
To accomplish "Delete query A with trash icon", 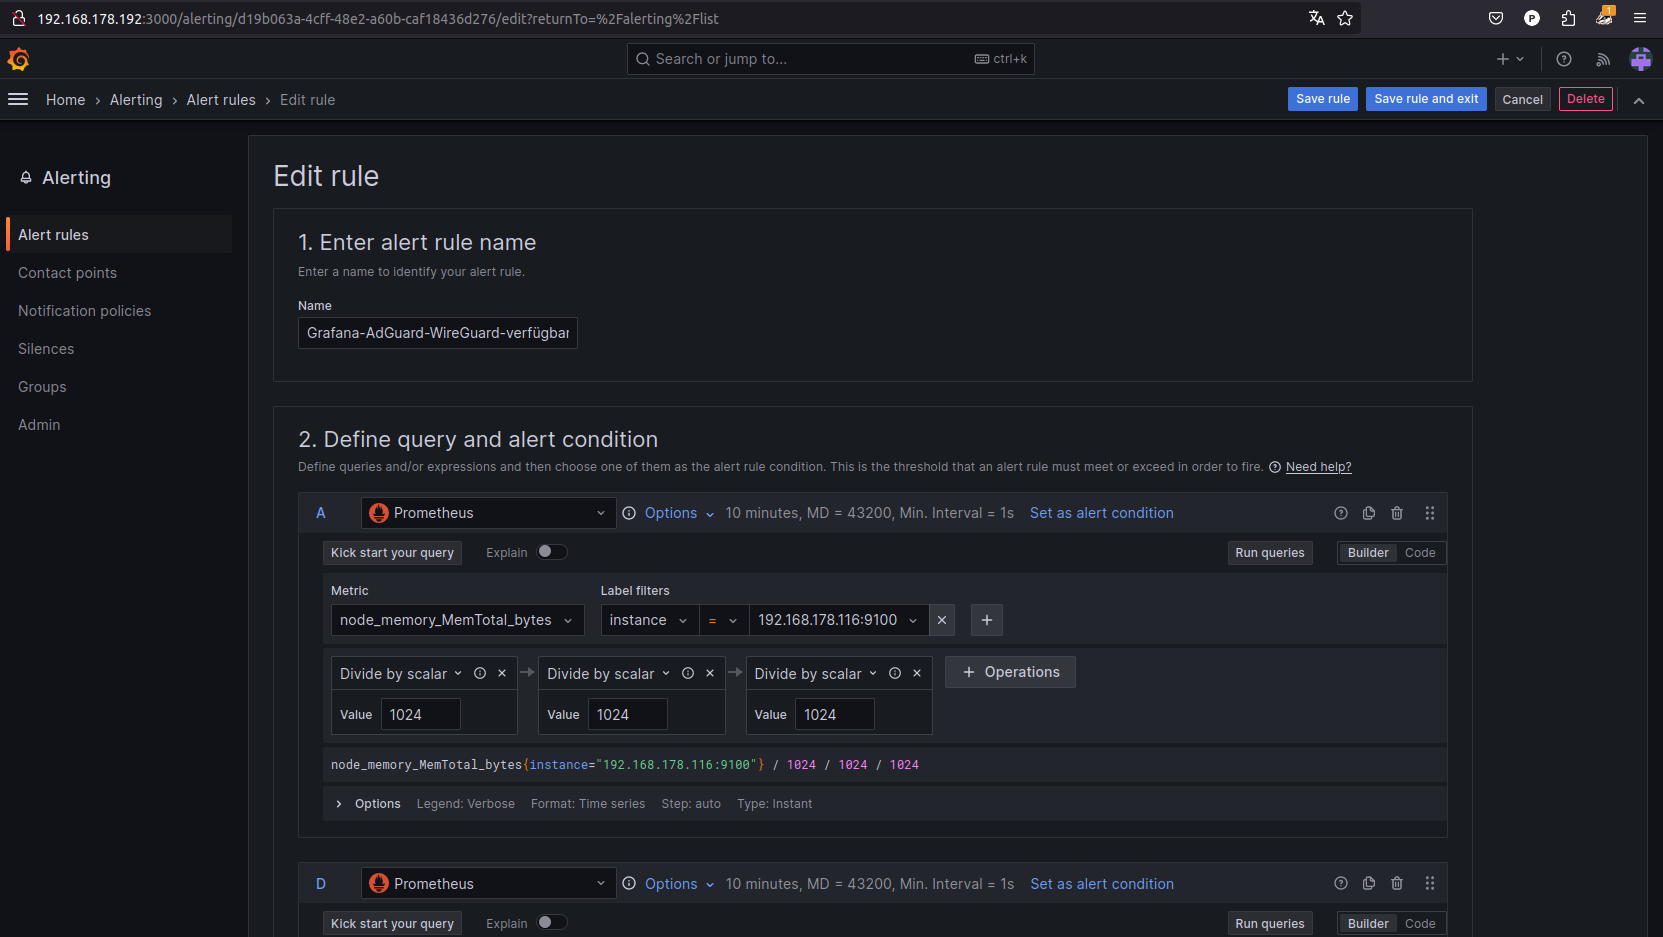I will (1397, 513).
